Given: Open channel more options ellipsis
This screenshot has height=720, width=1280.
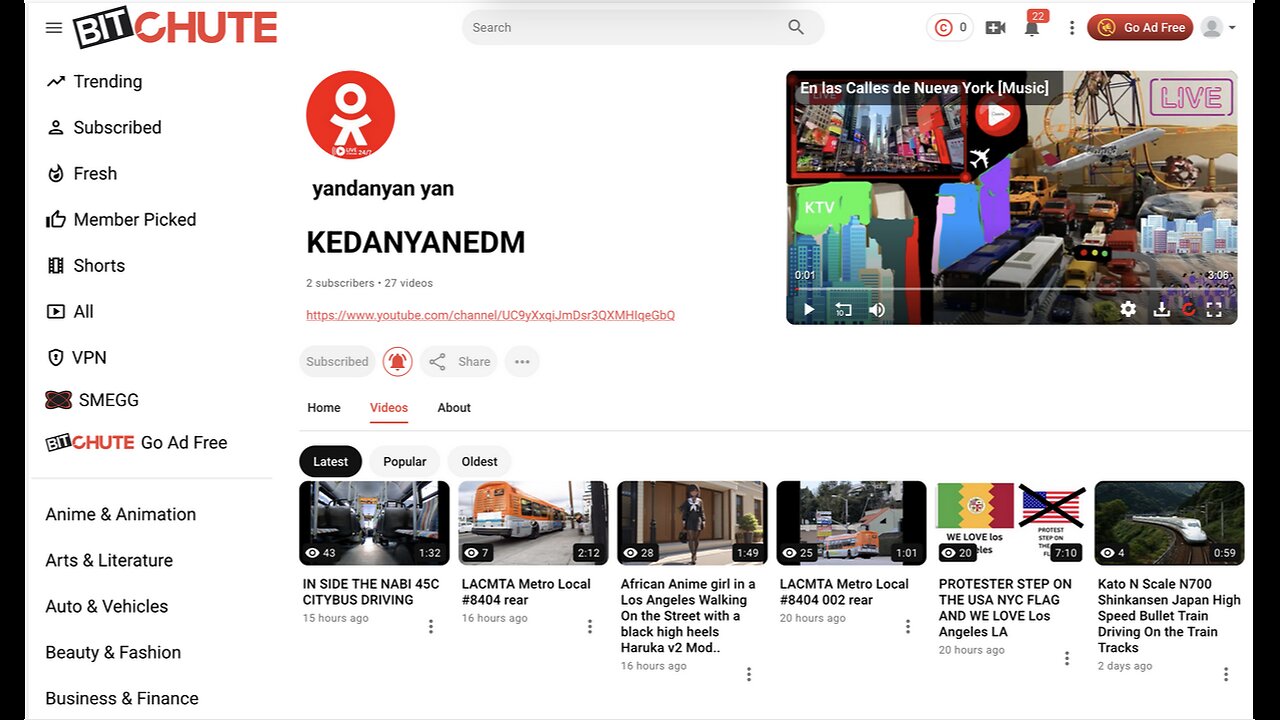Looking at the screenshot, I should pos(522,362).
